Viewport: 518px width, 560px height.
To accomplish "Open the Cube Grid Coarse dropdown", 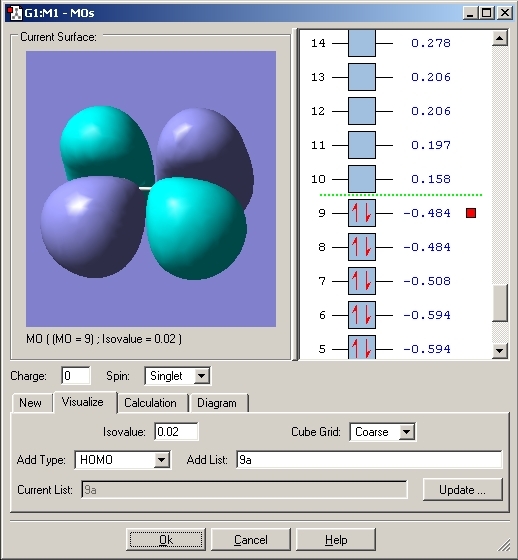I will click(406, 432).
